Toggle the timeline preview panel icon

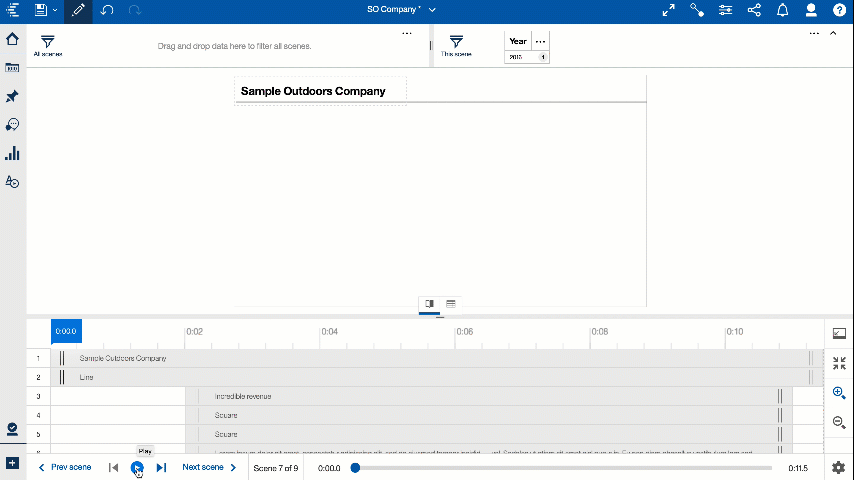click(x=839, y=333)
